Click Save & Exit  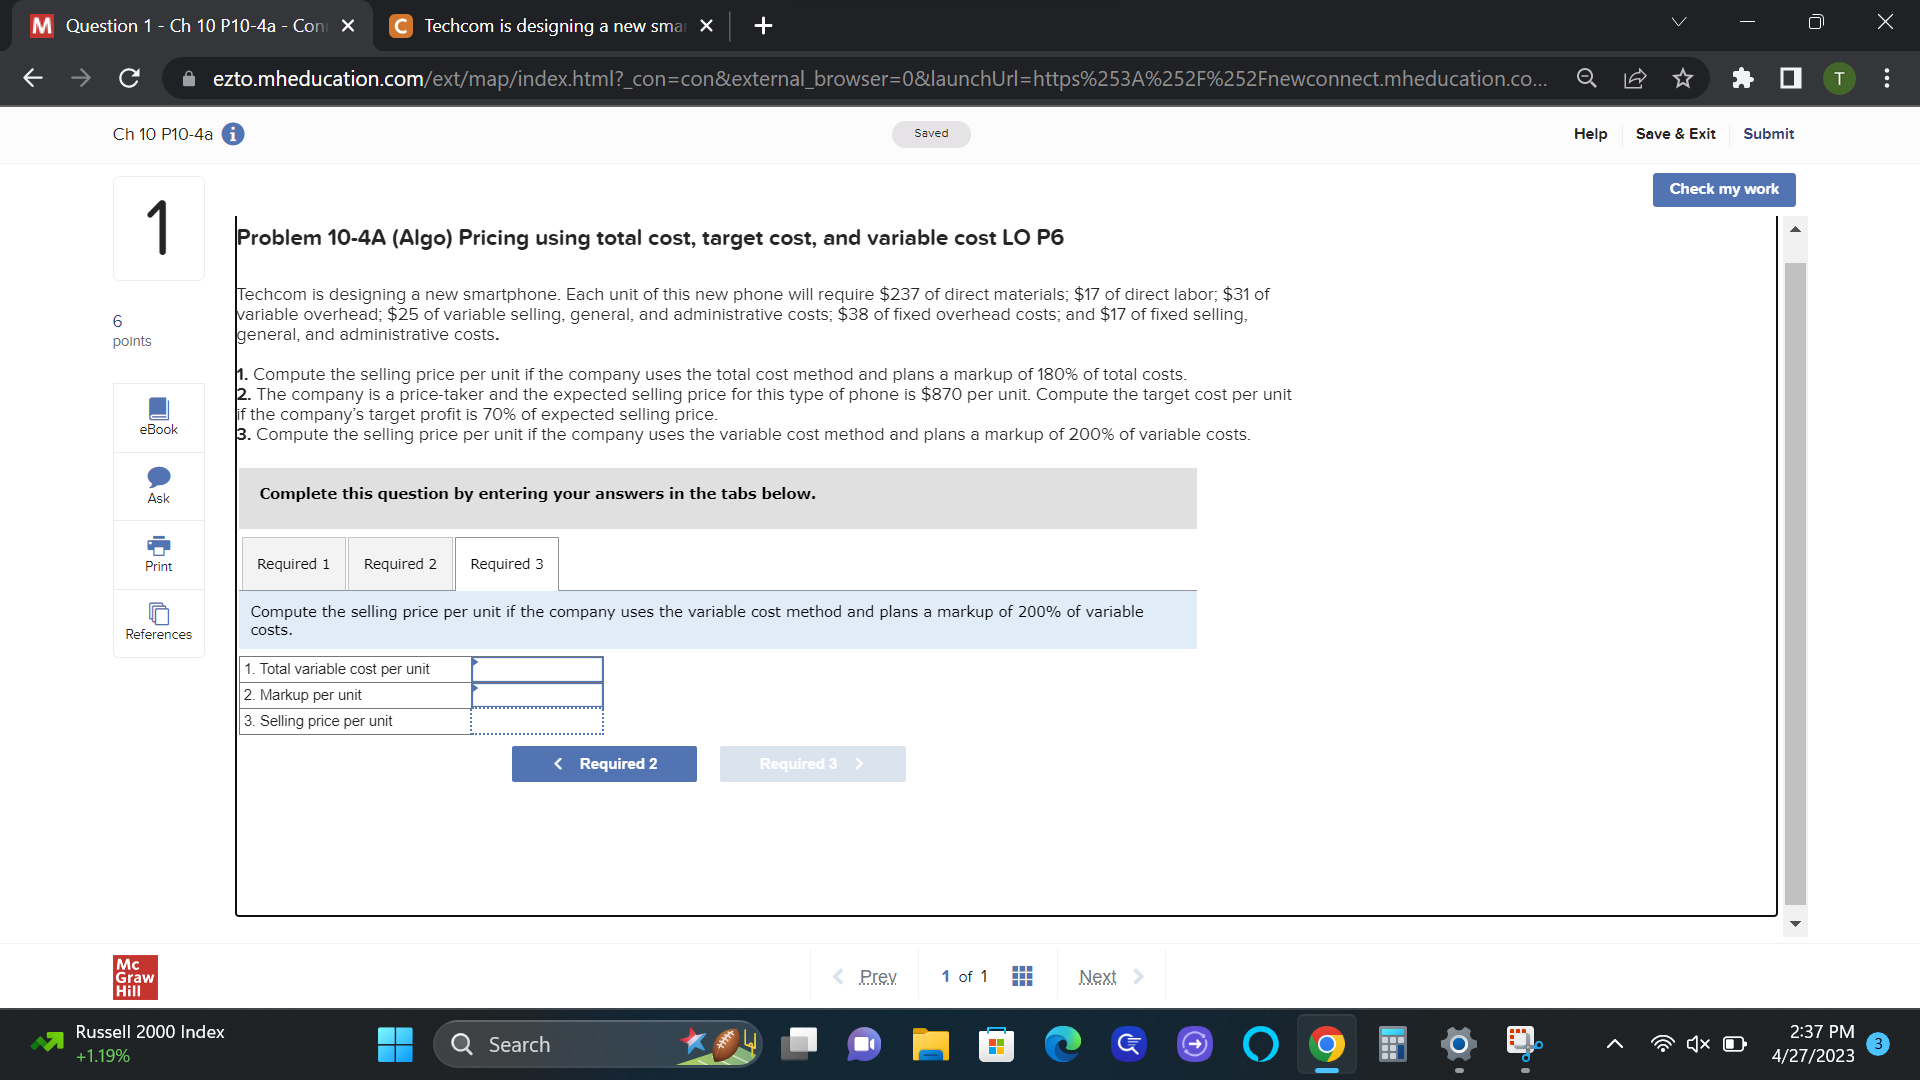tap(1675, 133)
